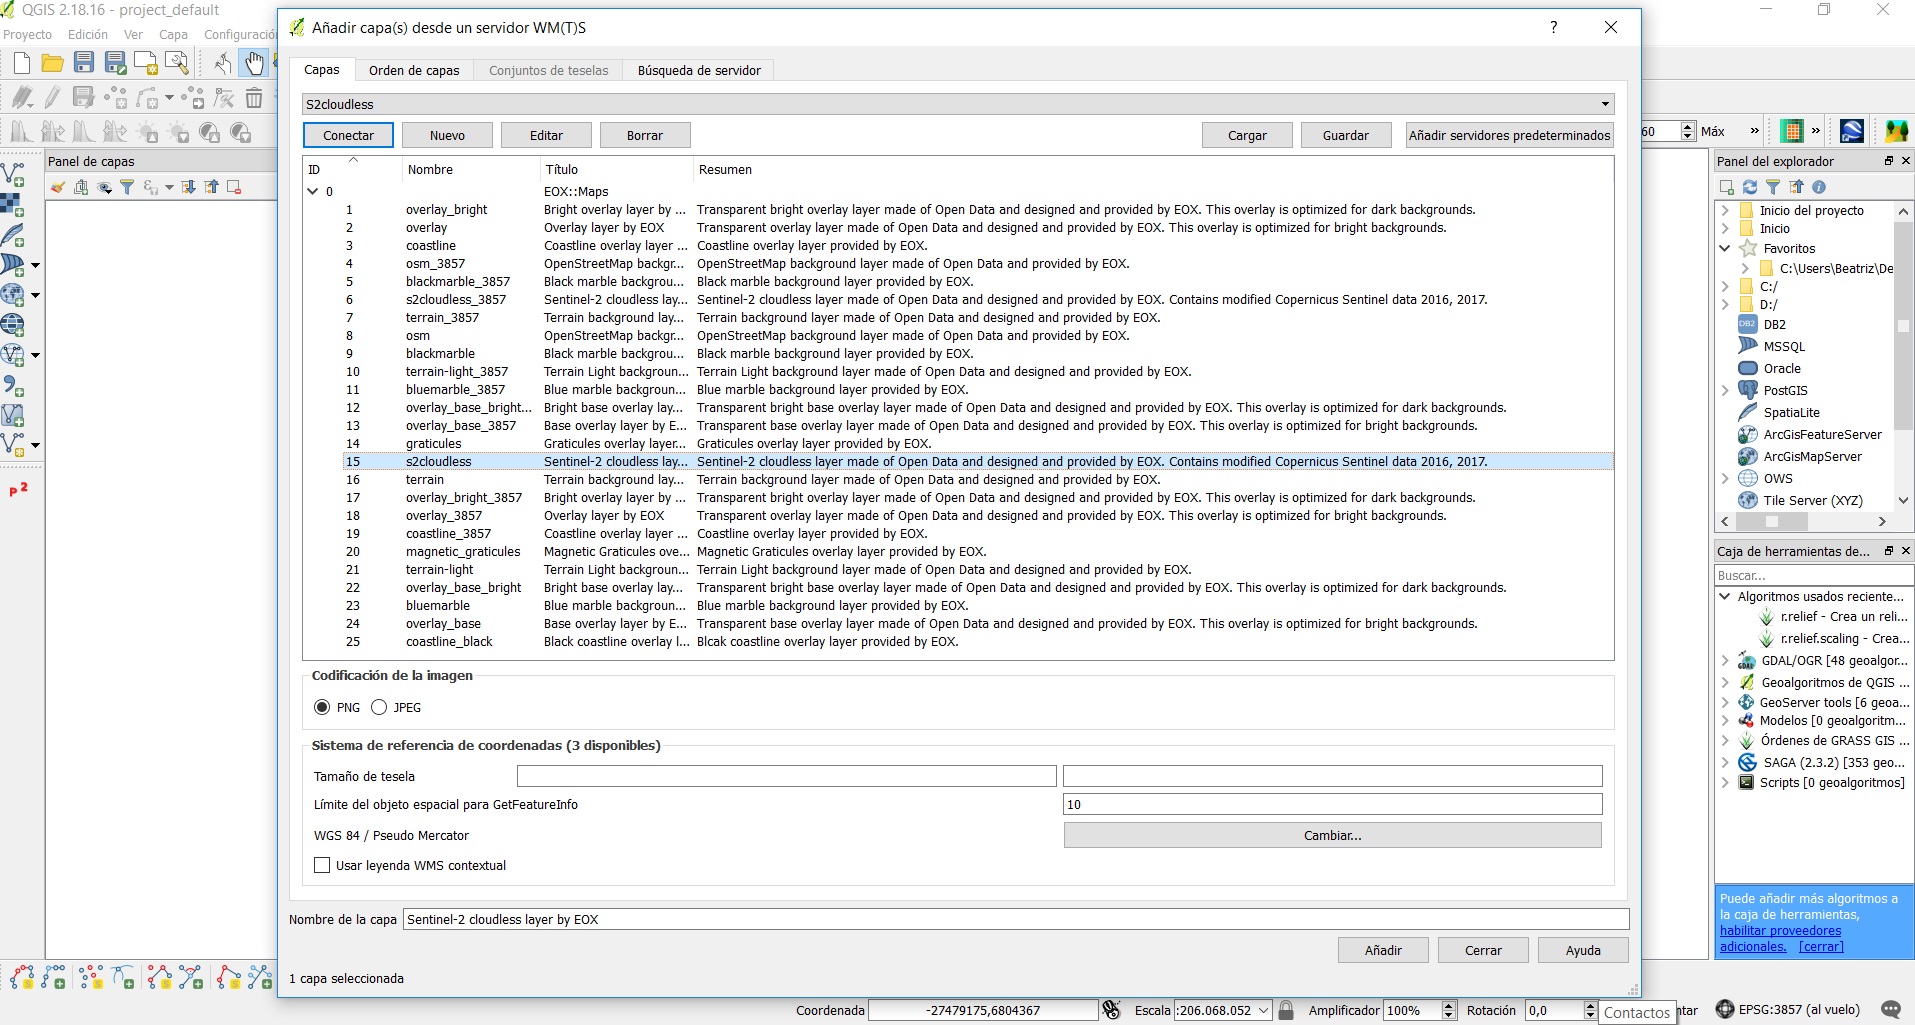Open the Capa menu
1915x1025 pixels.
click(173, 34)
